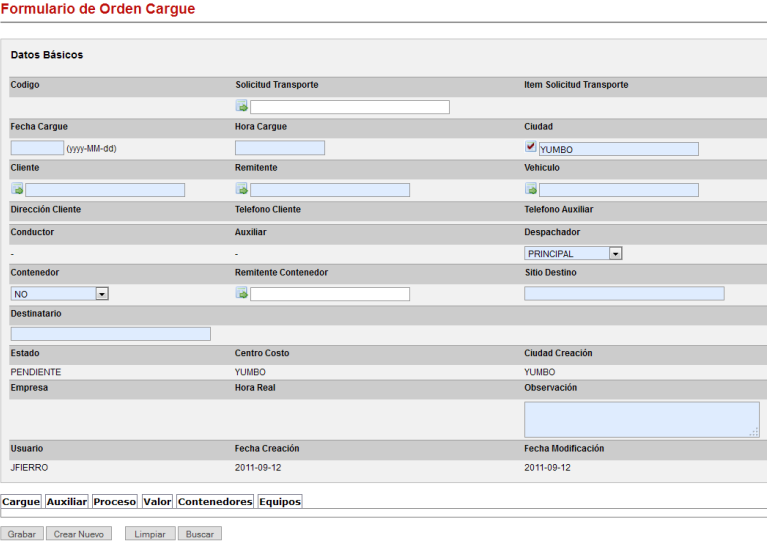The image size is (767, 541).
Task: Switch to the Equipos tab
Action: coord(280,502)
